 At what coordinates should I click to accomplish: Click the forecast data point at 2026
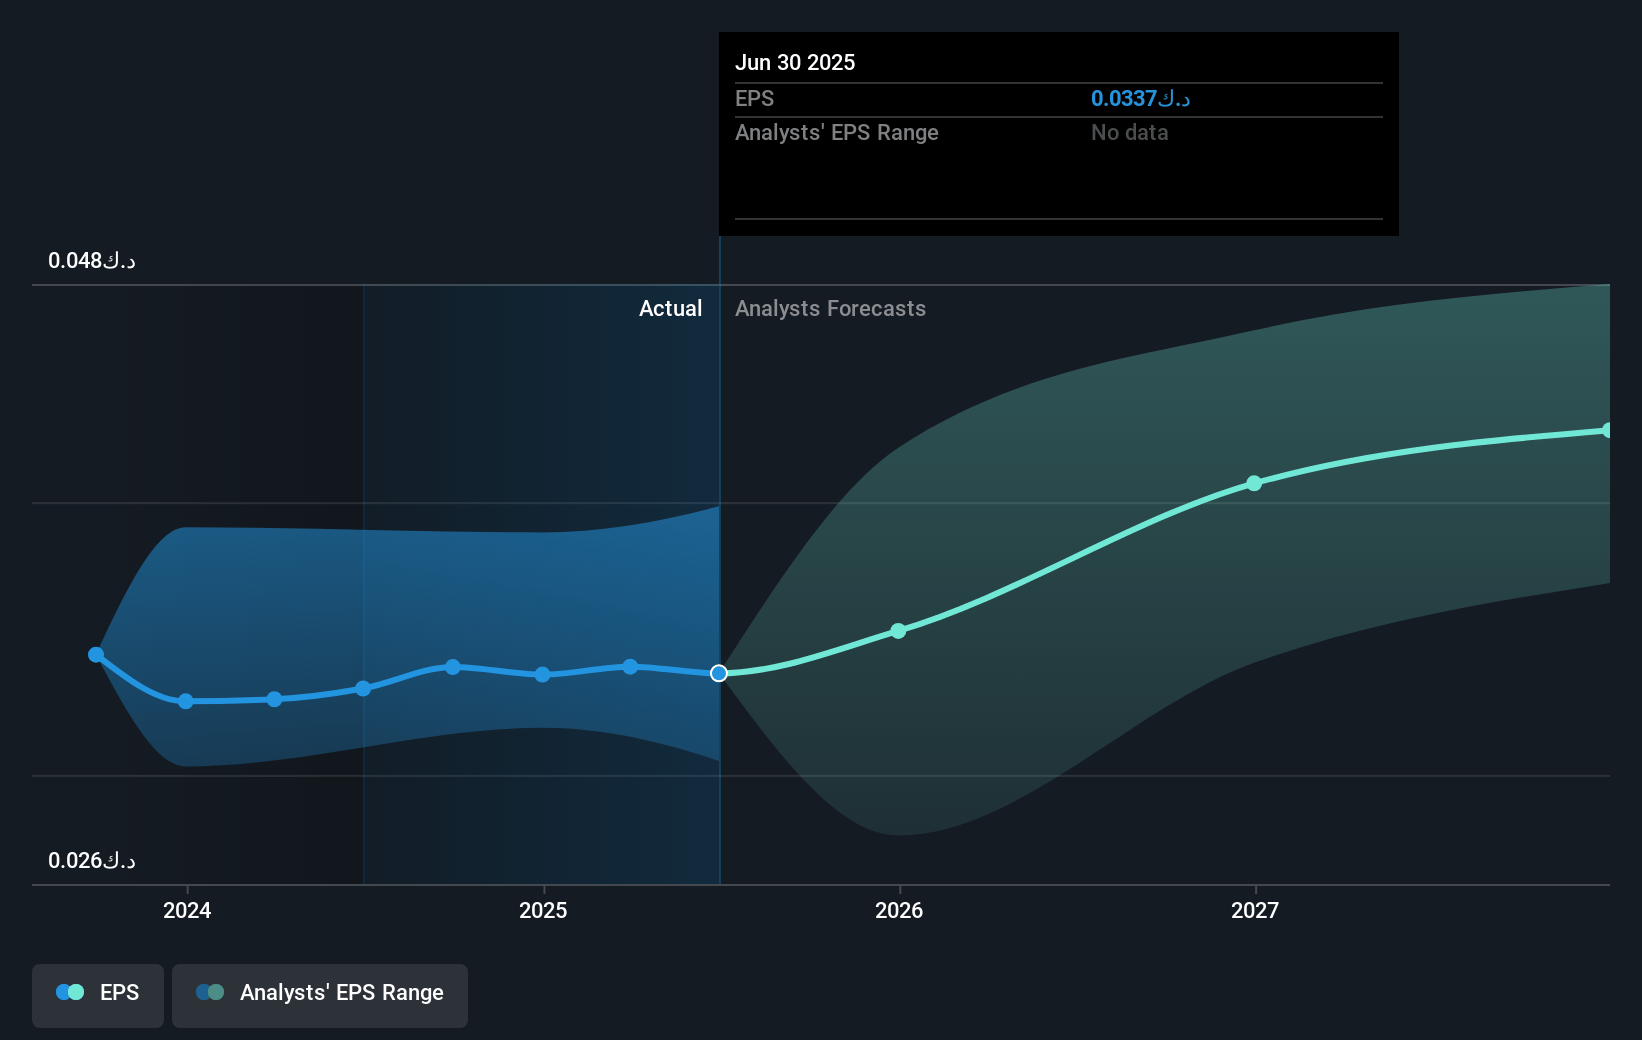(898, 631)
